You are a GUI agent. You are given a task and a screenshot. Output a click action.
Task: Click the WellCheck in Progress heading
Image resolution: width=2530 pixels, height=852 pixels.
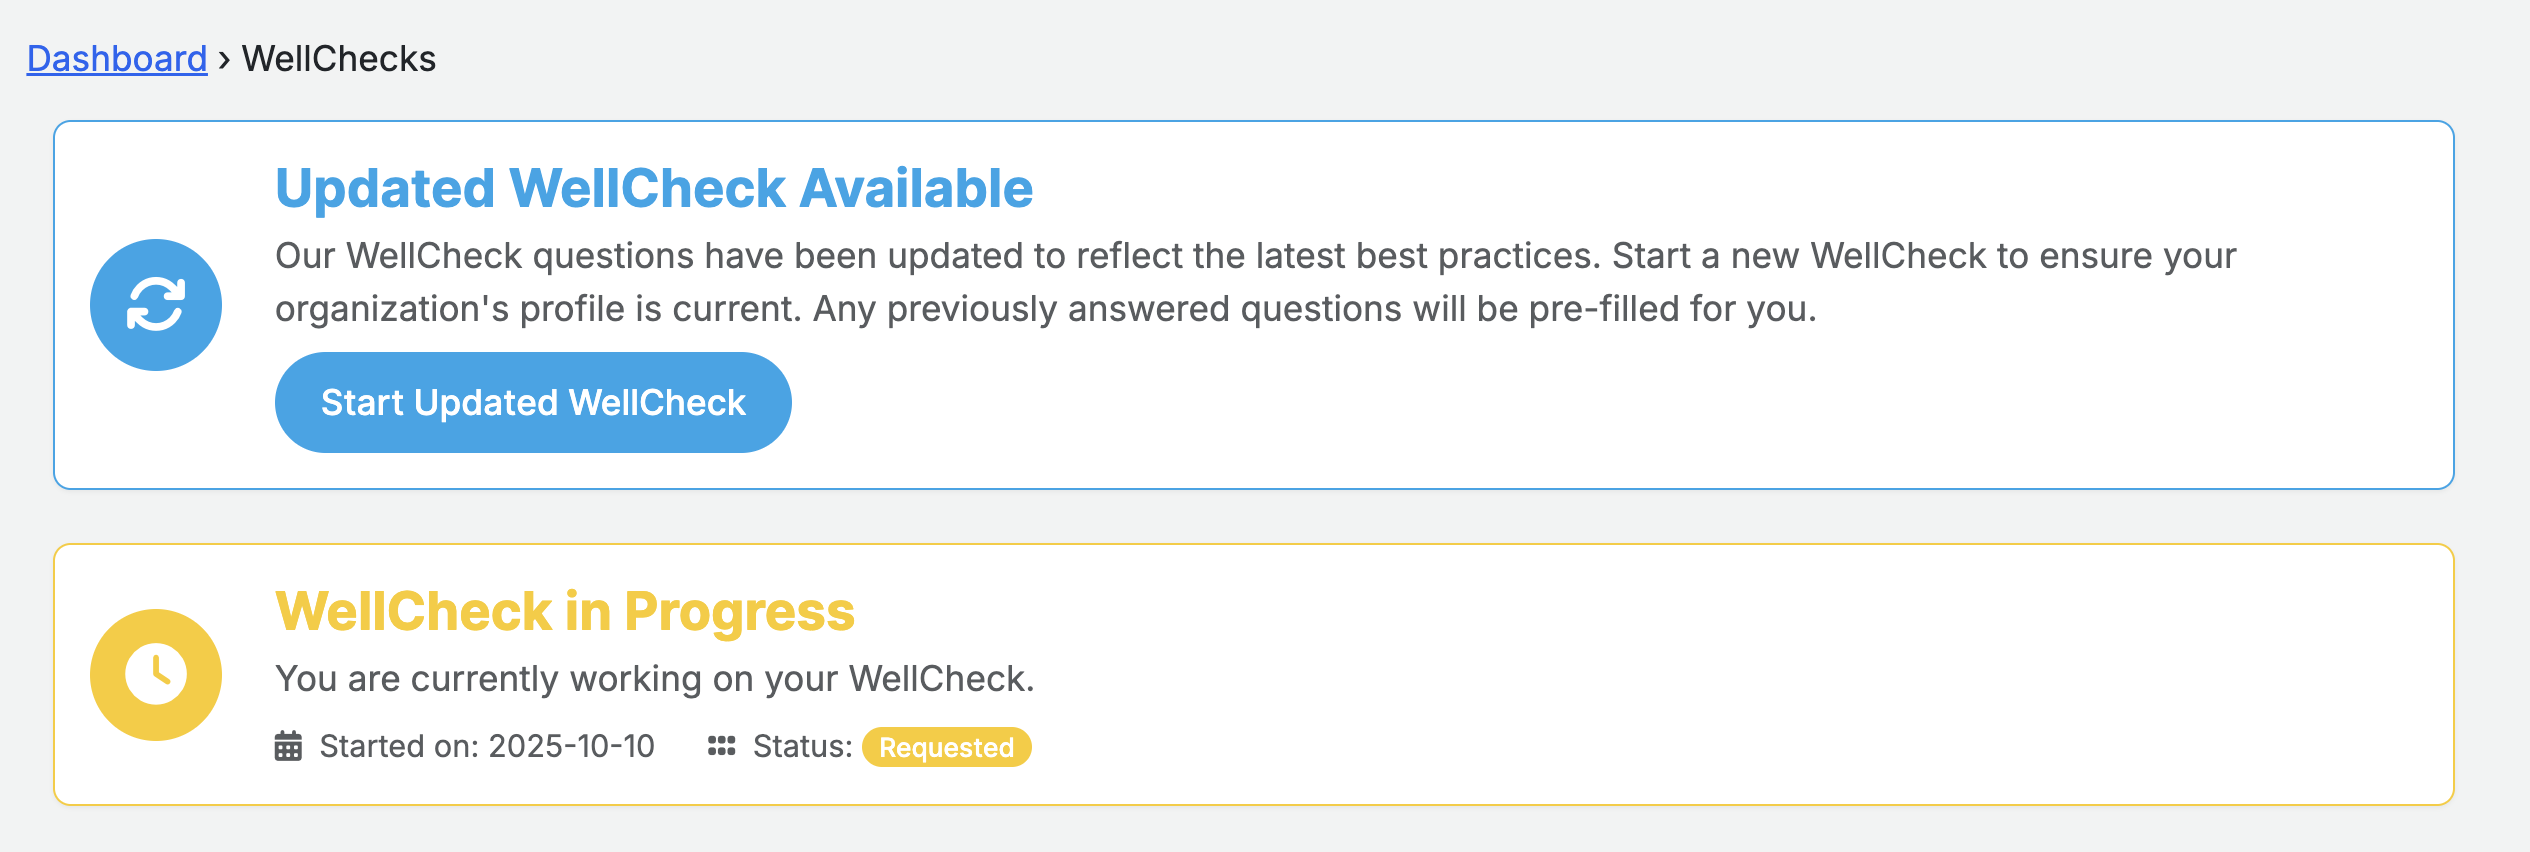(x=565, y=611)
